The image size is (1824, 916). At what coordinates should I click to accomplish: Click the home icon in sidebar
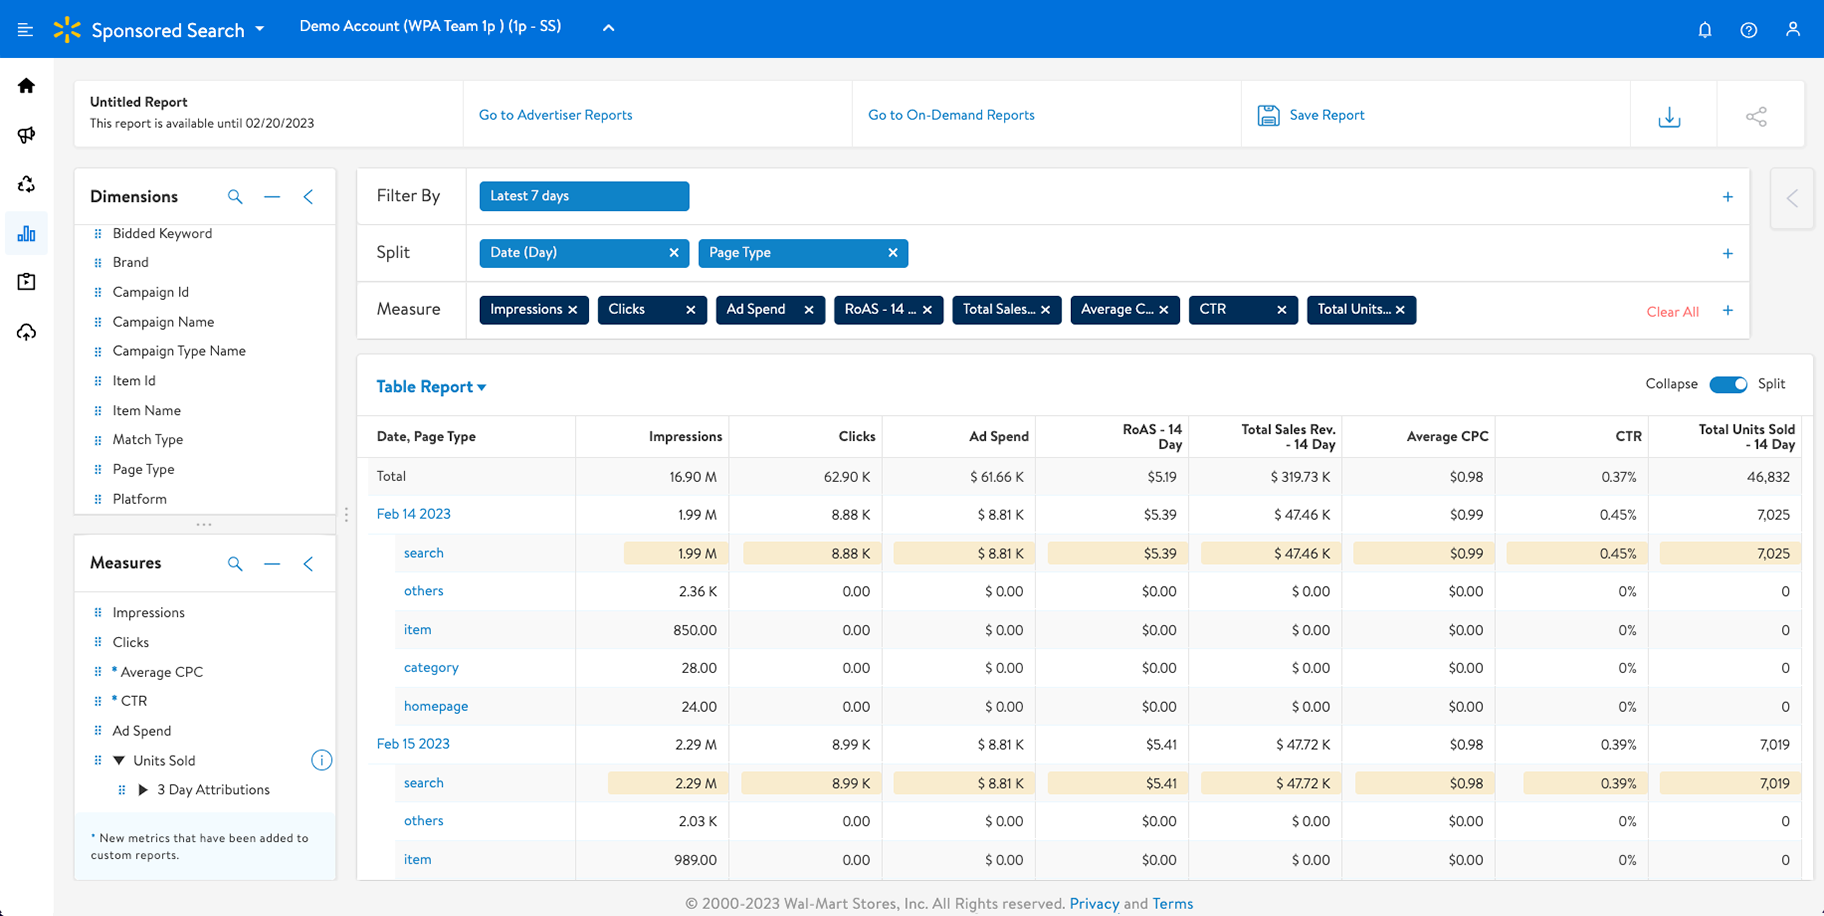click(x=27, y=86)
